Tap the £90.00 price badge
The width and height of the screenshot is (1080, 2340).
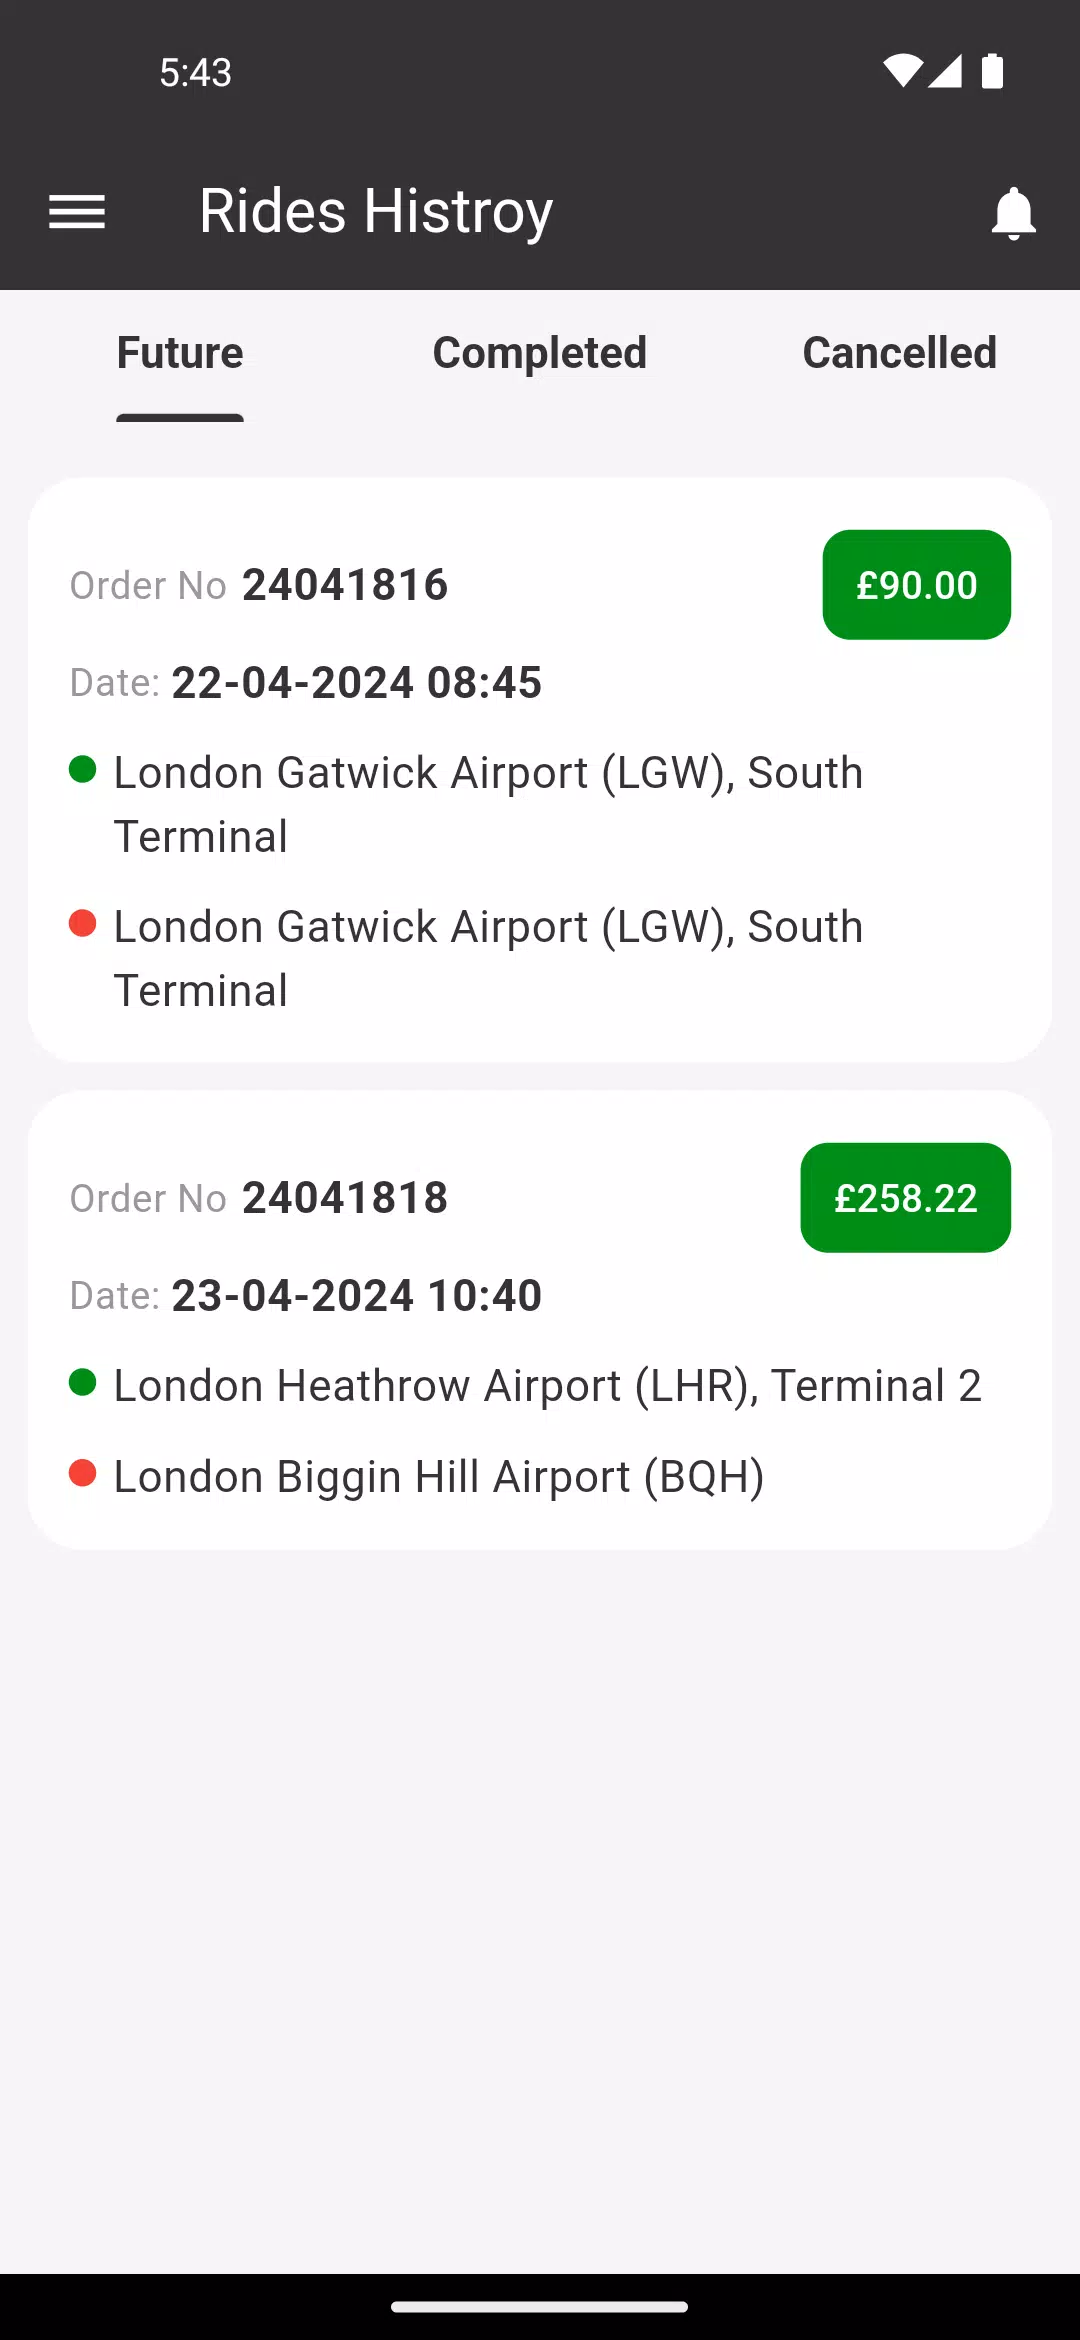click(916, 585)
